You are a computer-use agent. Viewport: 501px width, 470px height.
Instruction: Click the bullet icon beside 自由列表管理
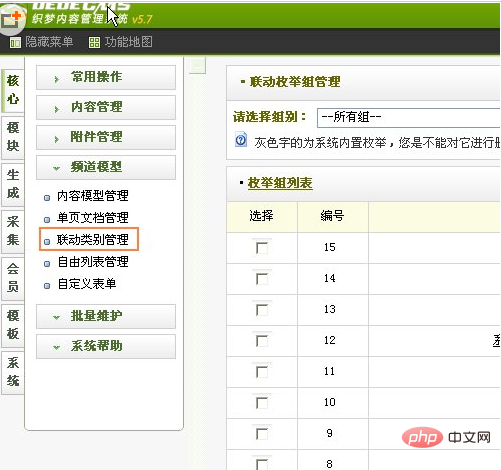coord(47,264)
